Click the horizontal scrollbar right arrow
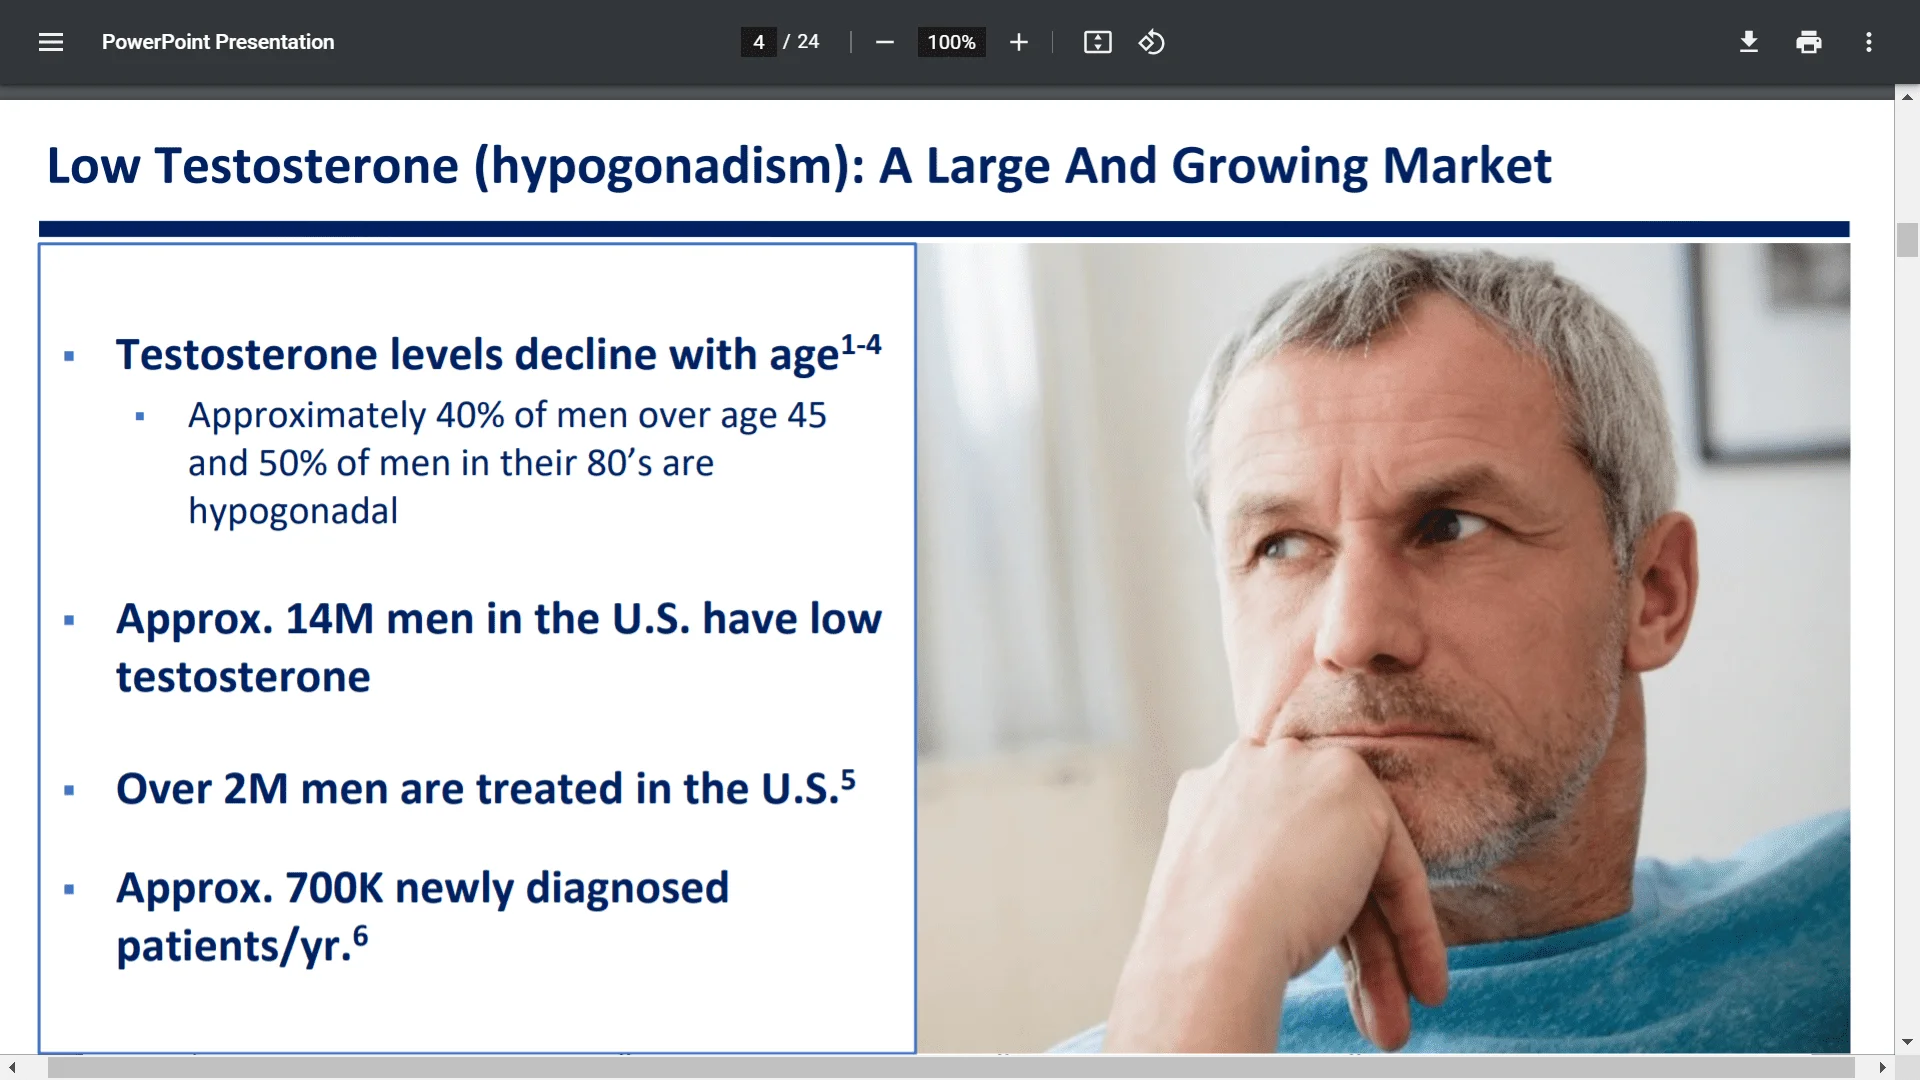The image size is (1920, 1080). pos(1882,1068)
